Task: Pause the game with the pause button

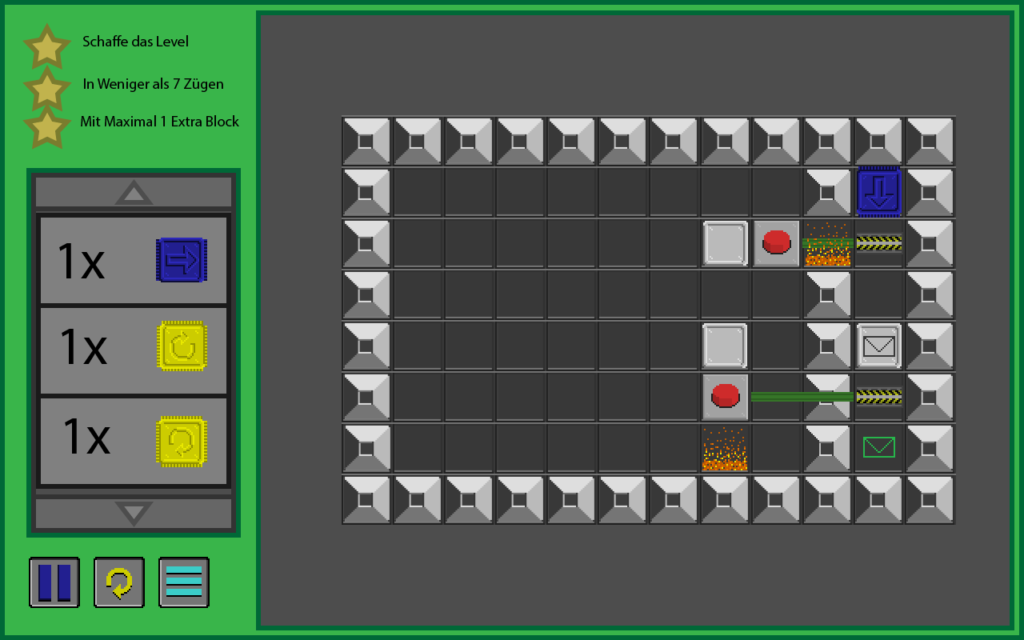Action: click(x=54, y=582)
